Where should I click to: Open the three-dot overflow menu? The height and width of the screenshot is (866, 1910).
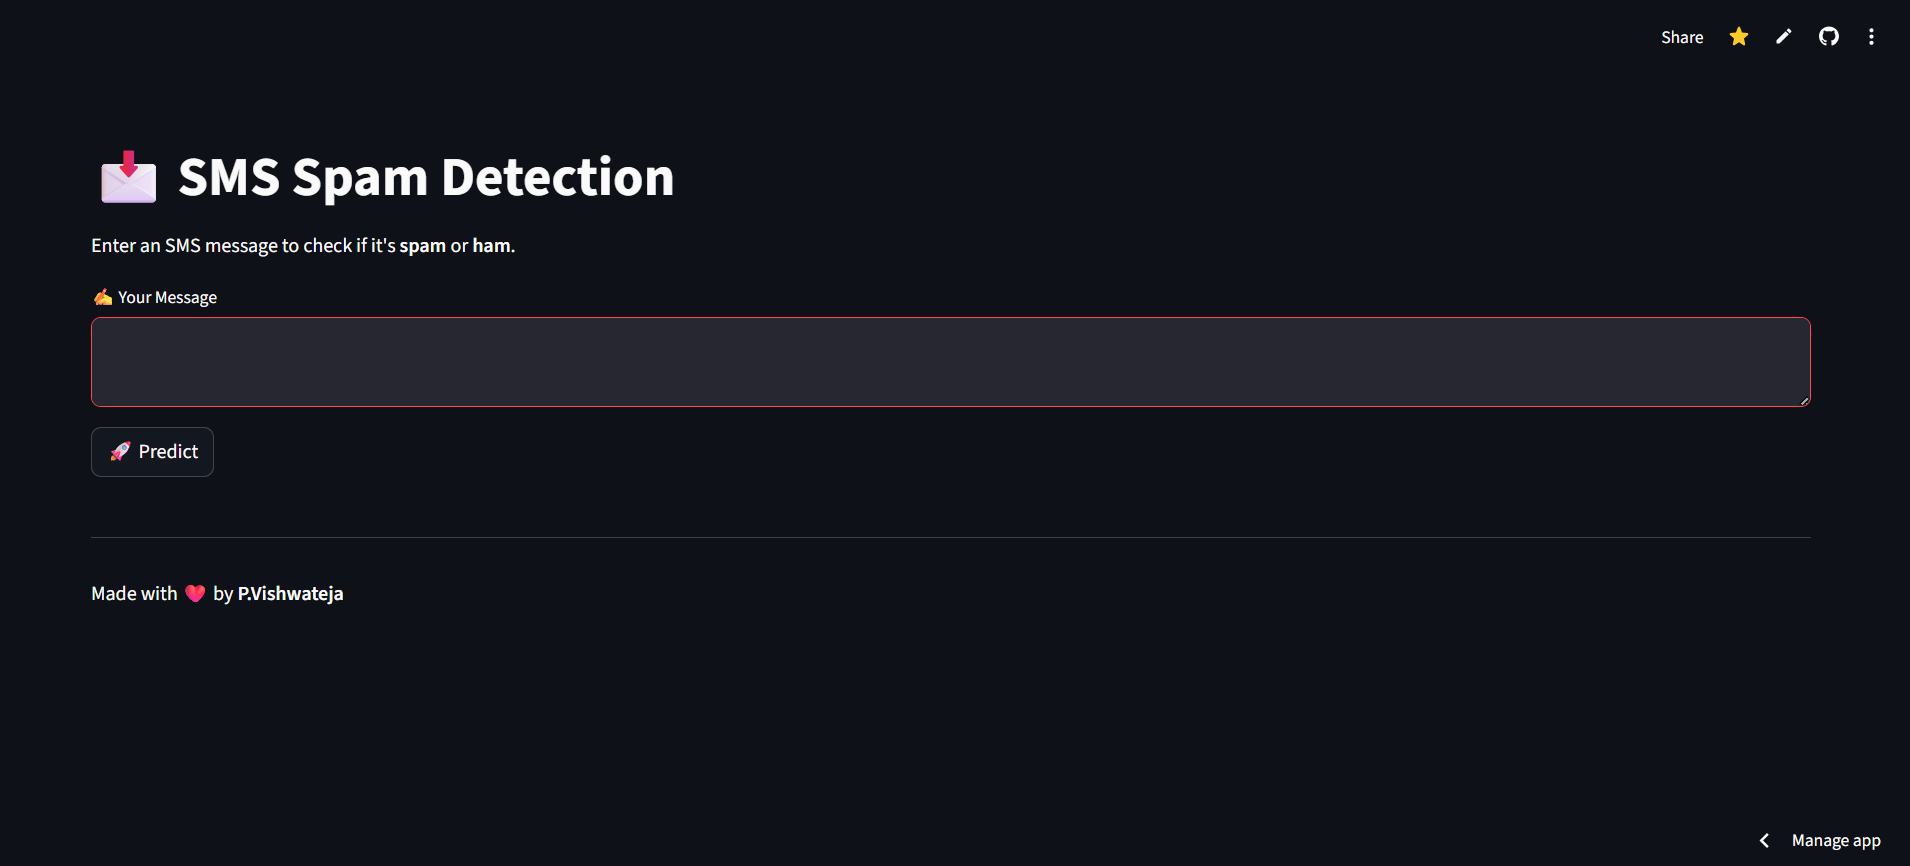[x=1871, y=37]
